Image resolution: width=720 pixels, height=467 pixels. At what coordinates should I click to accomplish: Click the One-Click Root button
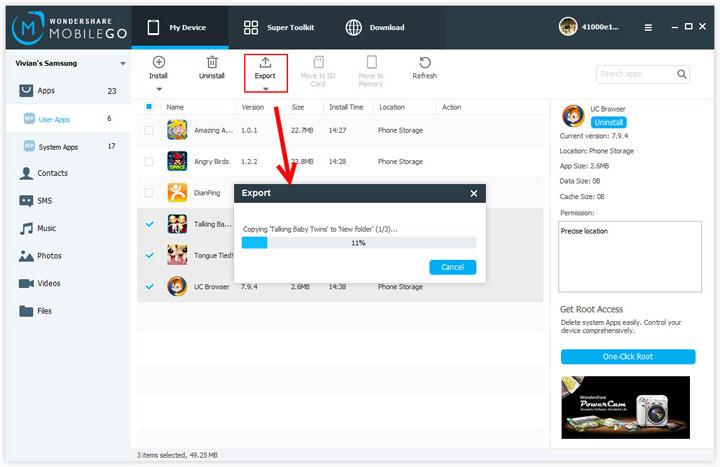(628, 356)
